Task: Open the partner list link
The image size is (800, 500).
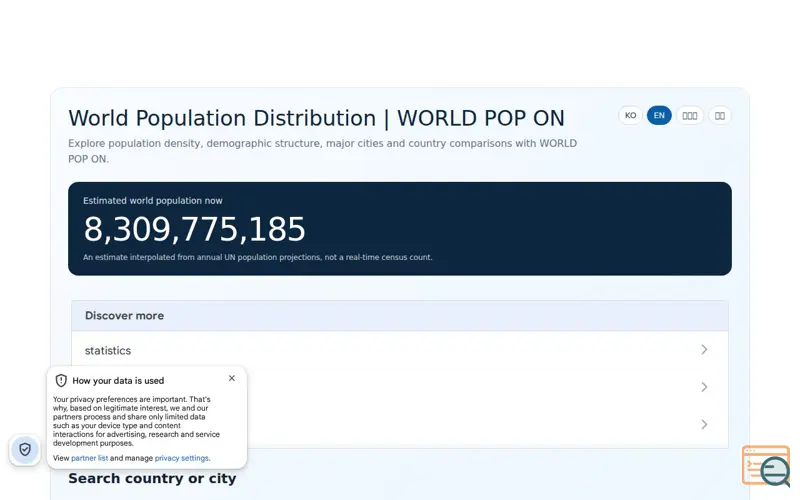Action: [x=89, y=458]
